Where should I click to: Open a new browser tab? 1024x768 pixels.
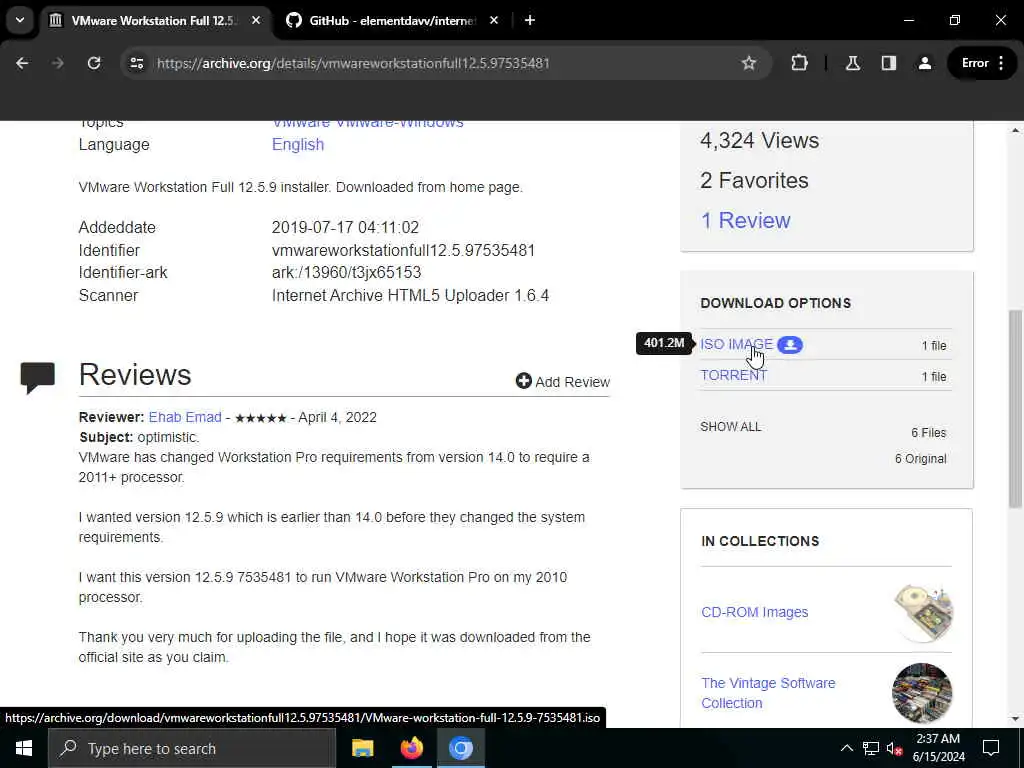pyautogui.click(x=530, y=21)
